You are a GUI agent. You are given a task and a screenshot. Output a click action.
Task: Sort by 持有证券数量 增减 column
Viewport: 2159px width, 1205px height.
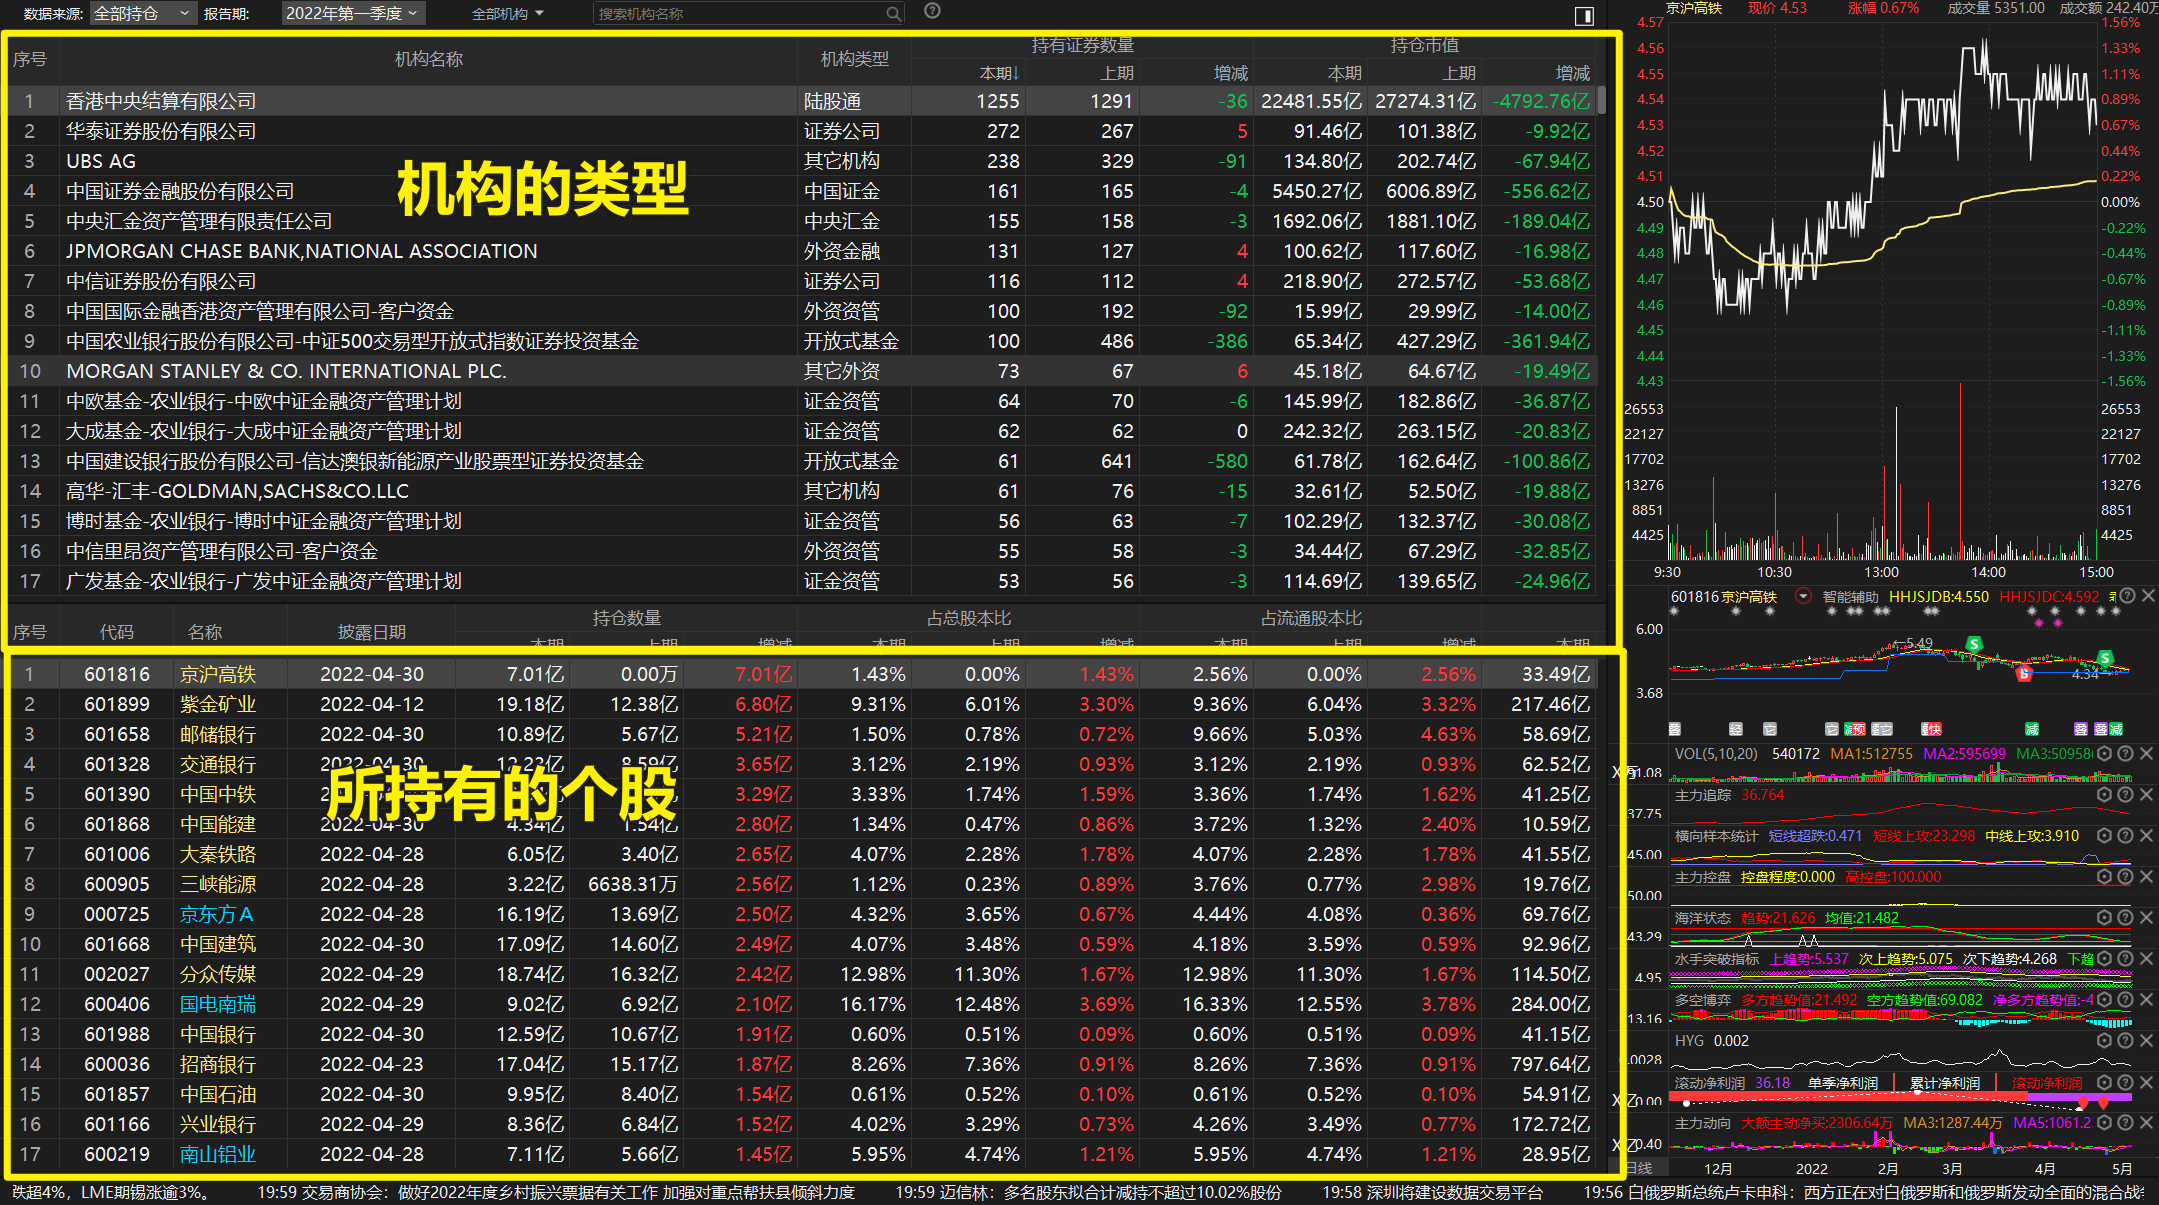[1230, 73]
